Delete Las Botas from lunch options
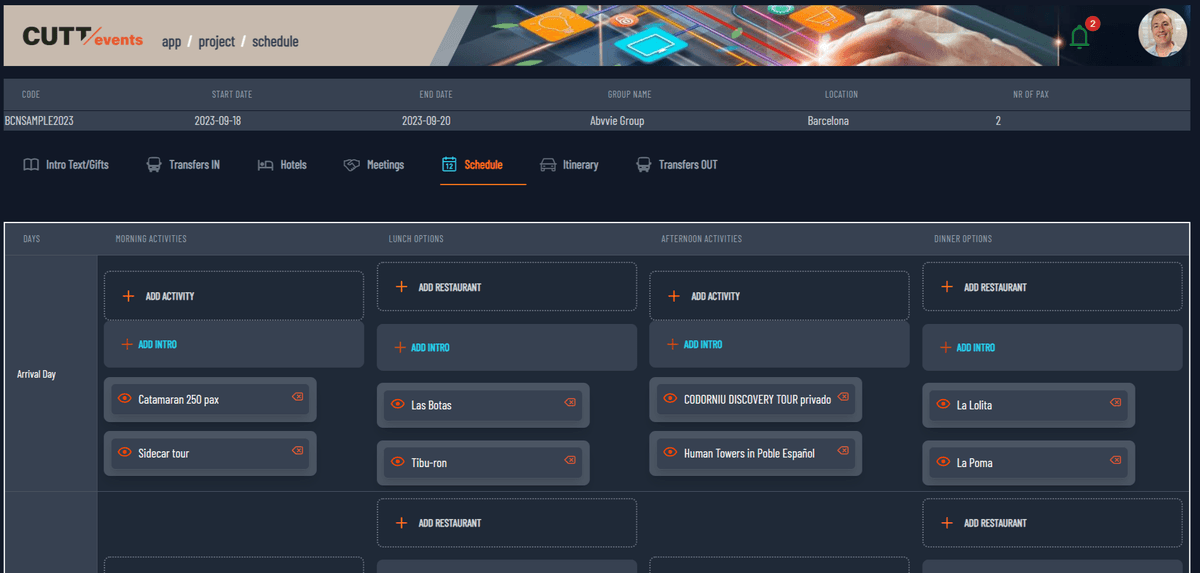The image size is (1200, 573). (x=570, y=403)
